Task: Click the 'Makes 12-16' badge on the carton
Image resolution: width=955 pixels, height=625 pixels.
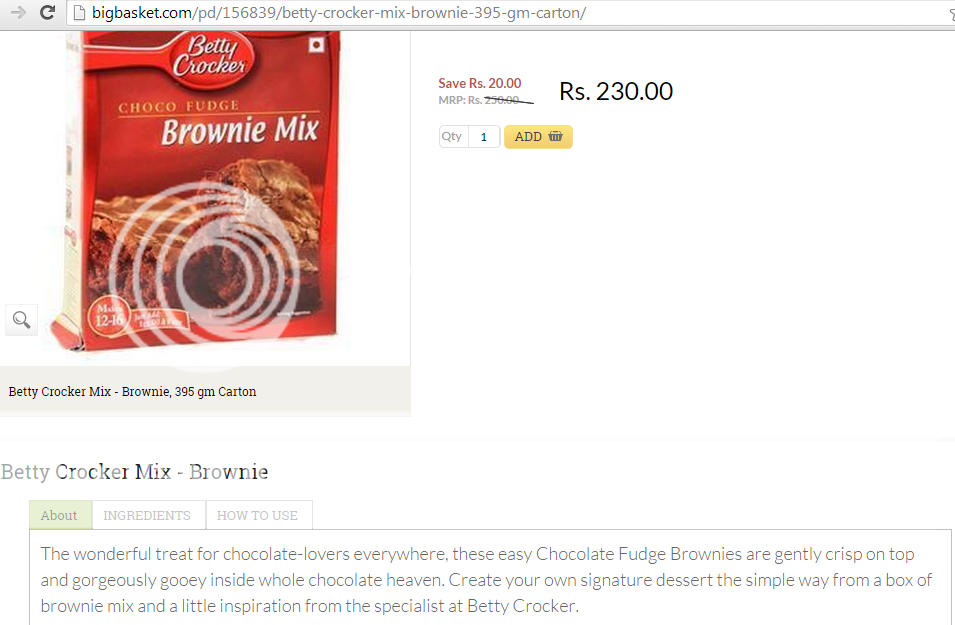Action: coord(109,316)
